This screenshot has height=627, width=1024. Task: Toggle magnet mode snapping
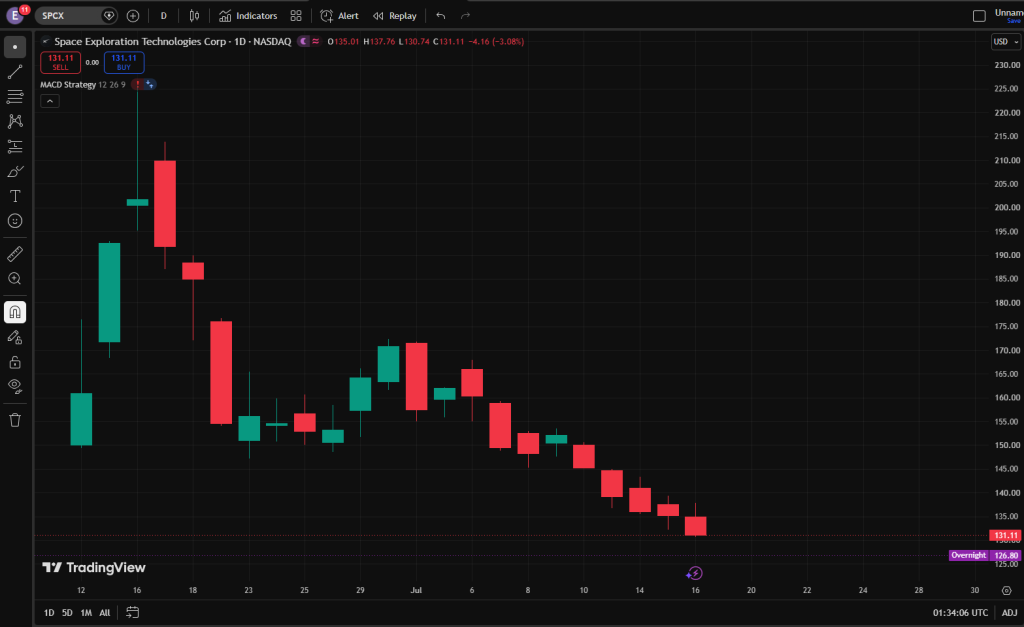15,312
